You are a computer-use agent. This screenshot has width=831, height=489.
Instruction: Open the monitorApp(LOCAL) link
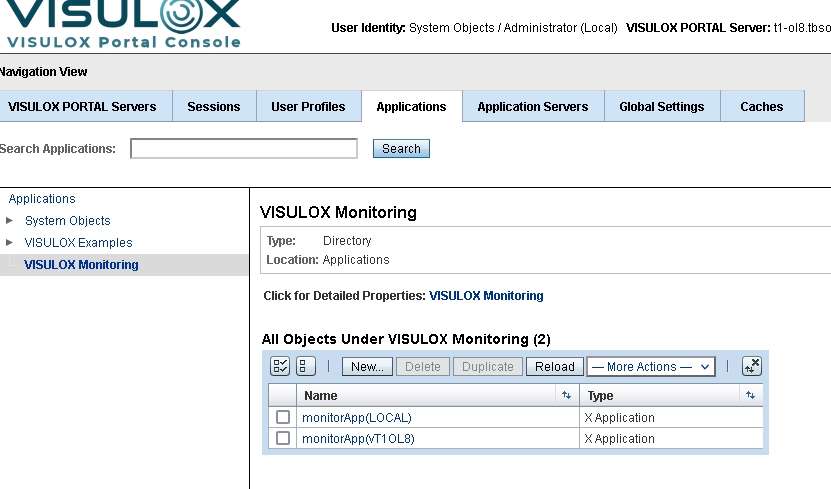[356, 417]
